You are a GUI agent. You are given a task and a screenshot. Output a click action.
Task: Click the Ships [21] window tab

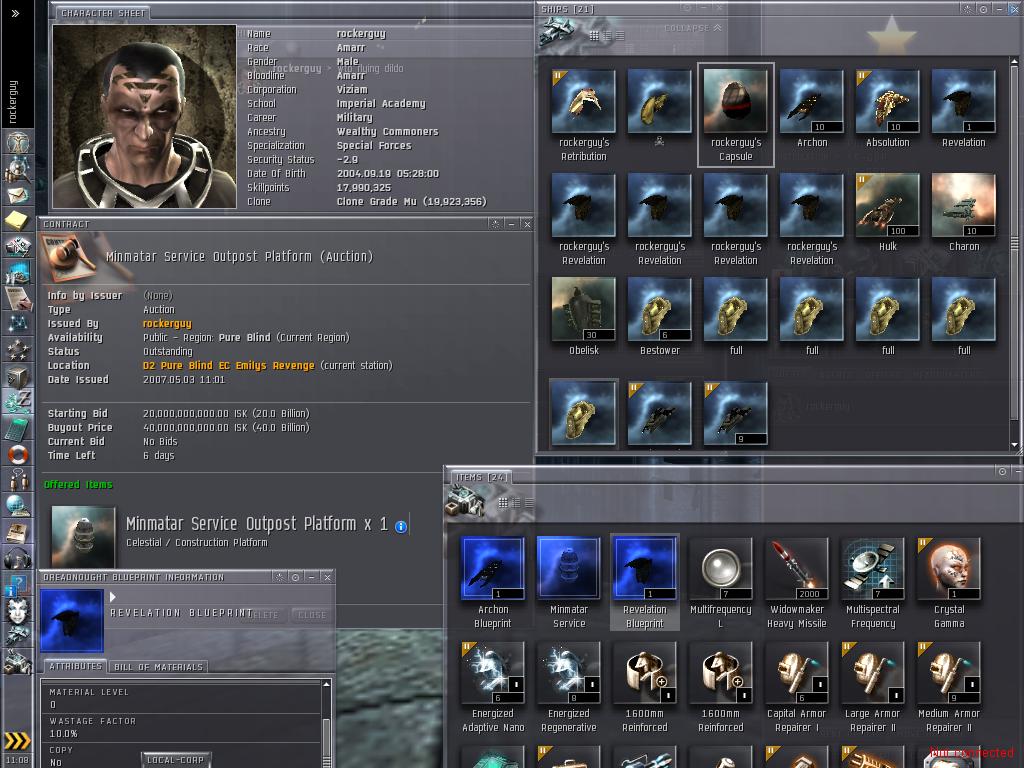(x=568, y=9)
